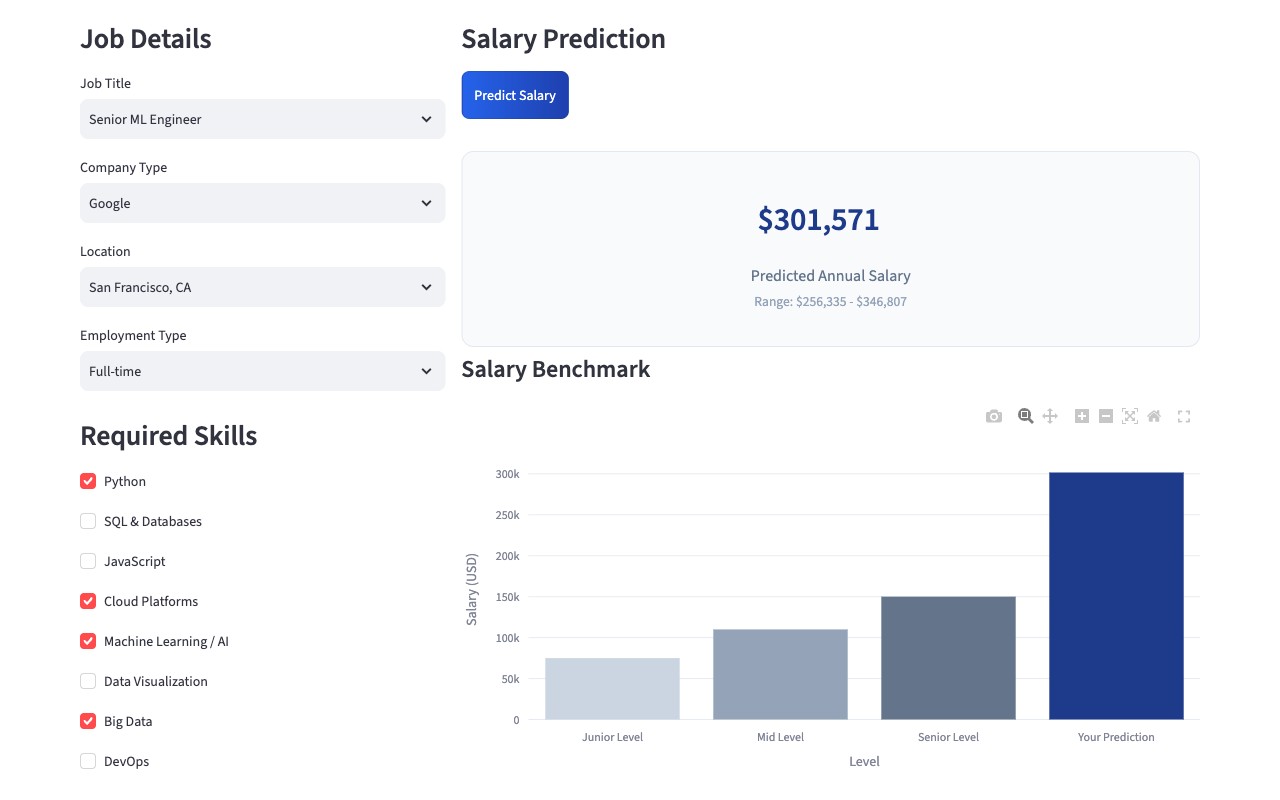1280x800 pixels.
Task: Tick the JavaScript checkbox
Action: (88, 561)
